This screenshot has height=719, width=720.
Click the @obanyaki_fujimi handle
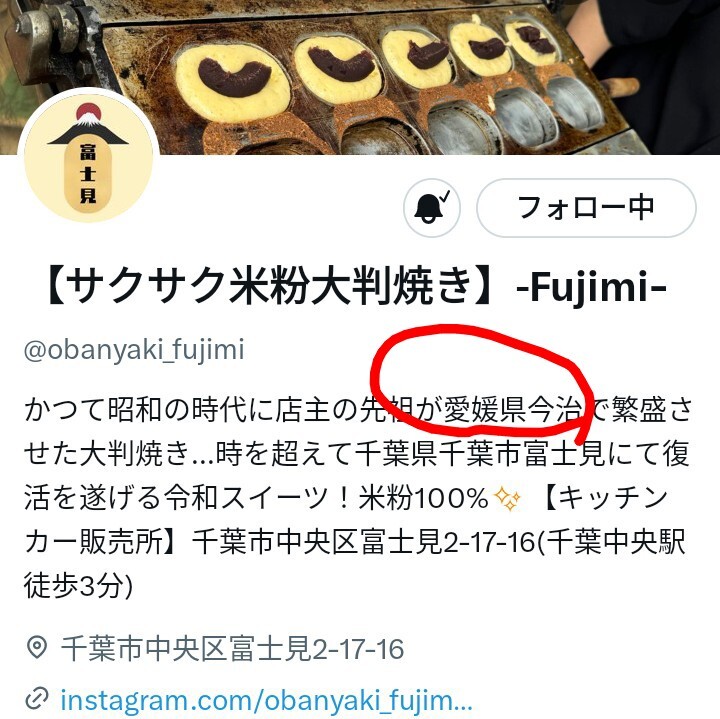coord(134,350)
